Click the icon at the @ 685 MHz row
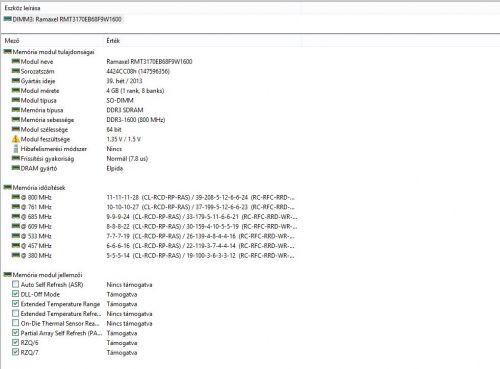 click(16, 216)
